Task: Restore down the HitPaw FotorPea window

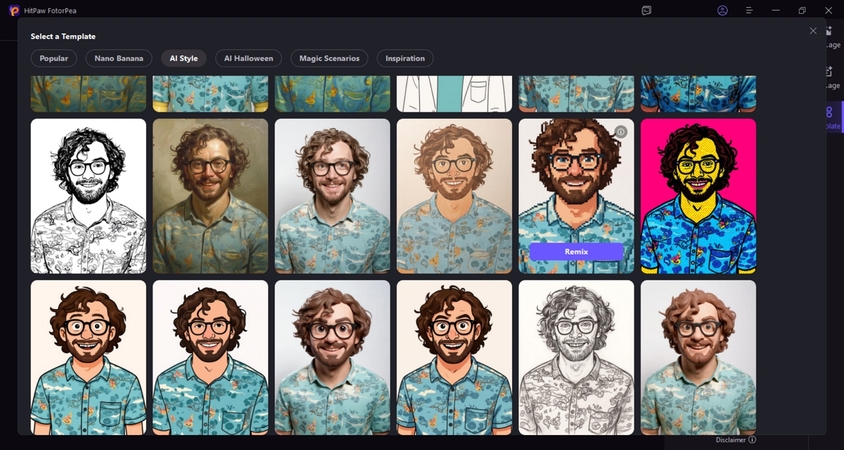Action: click(802, 10)
